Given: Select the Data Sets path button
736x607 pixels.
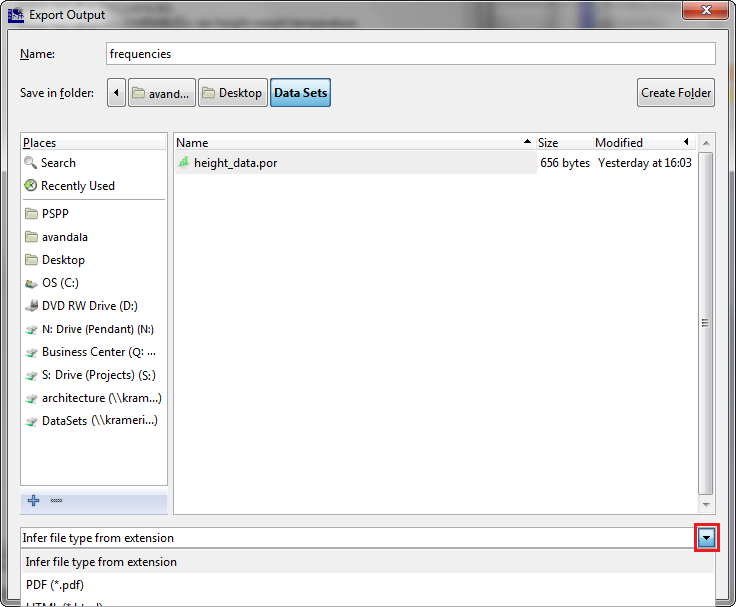Looking at the screenshot, I should [300, 92].
